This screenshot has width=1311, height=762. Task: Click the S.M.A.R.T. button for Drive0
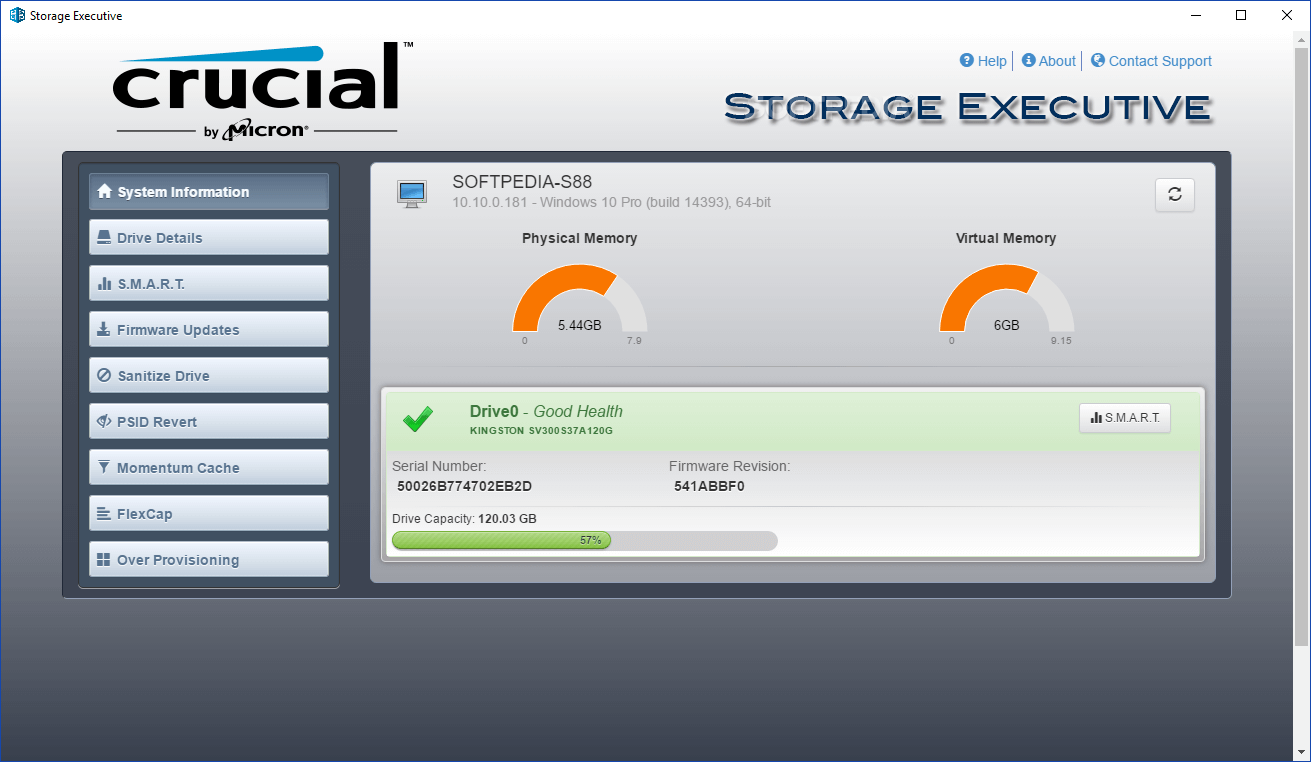pos(1125,418)
